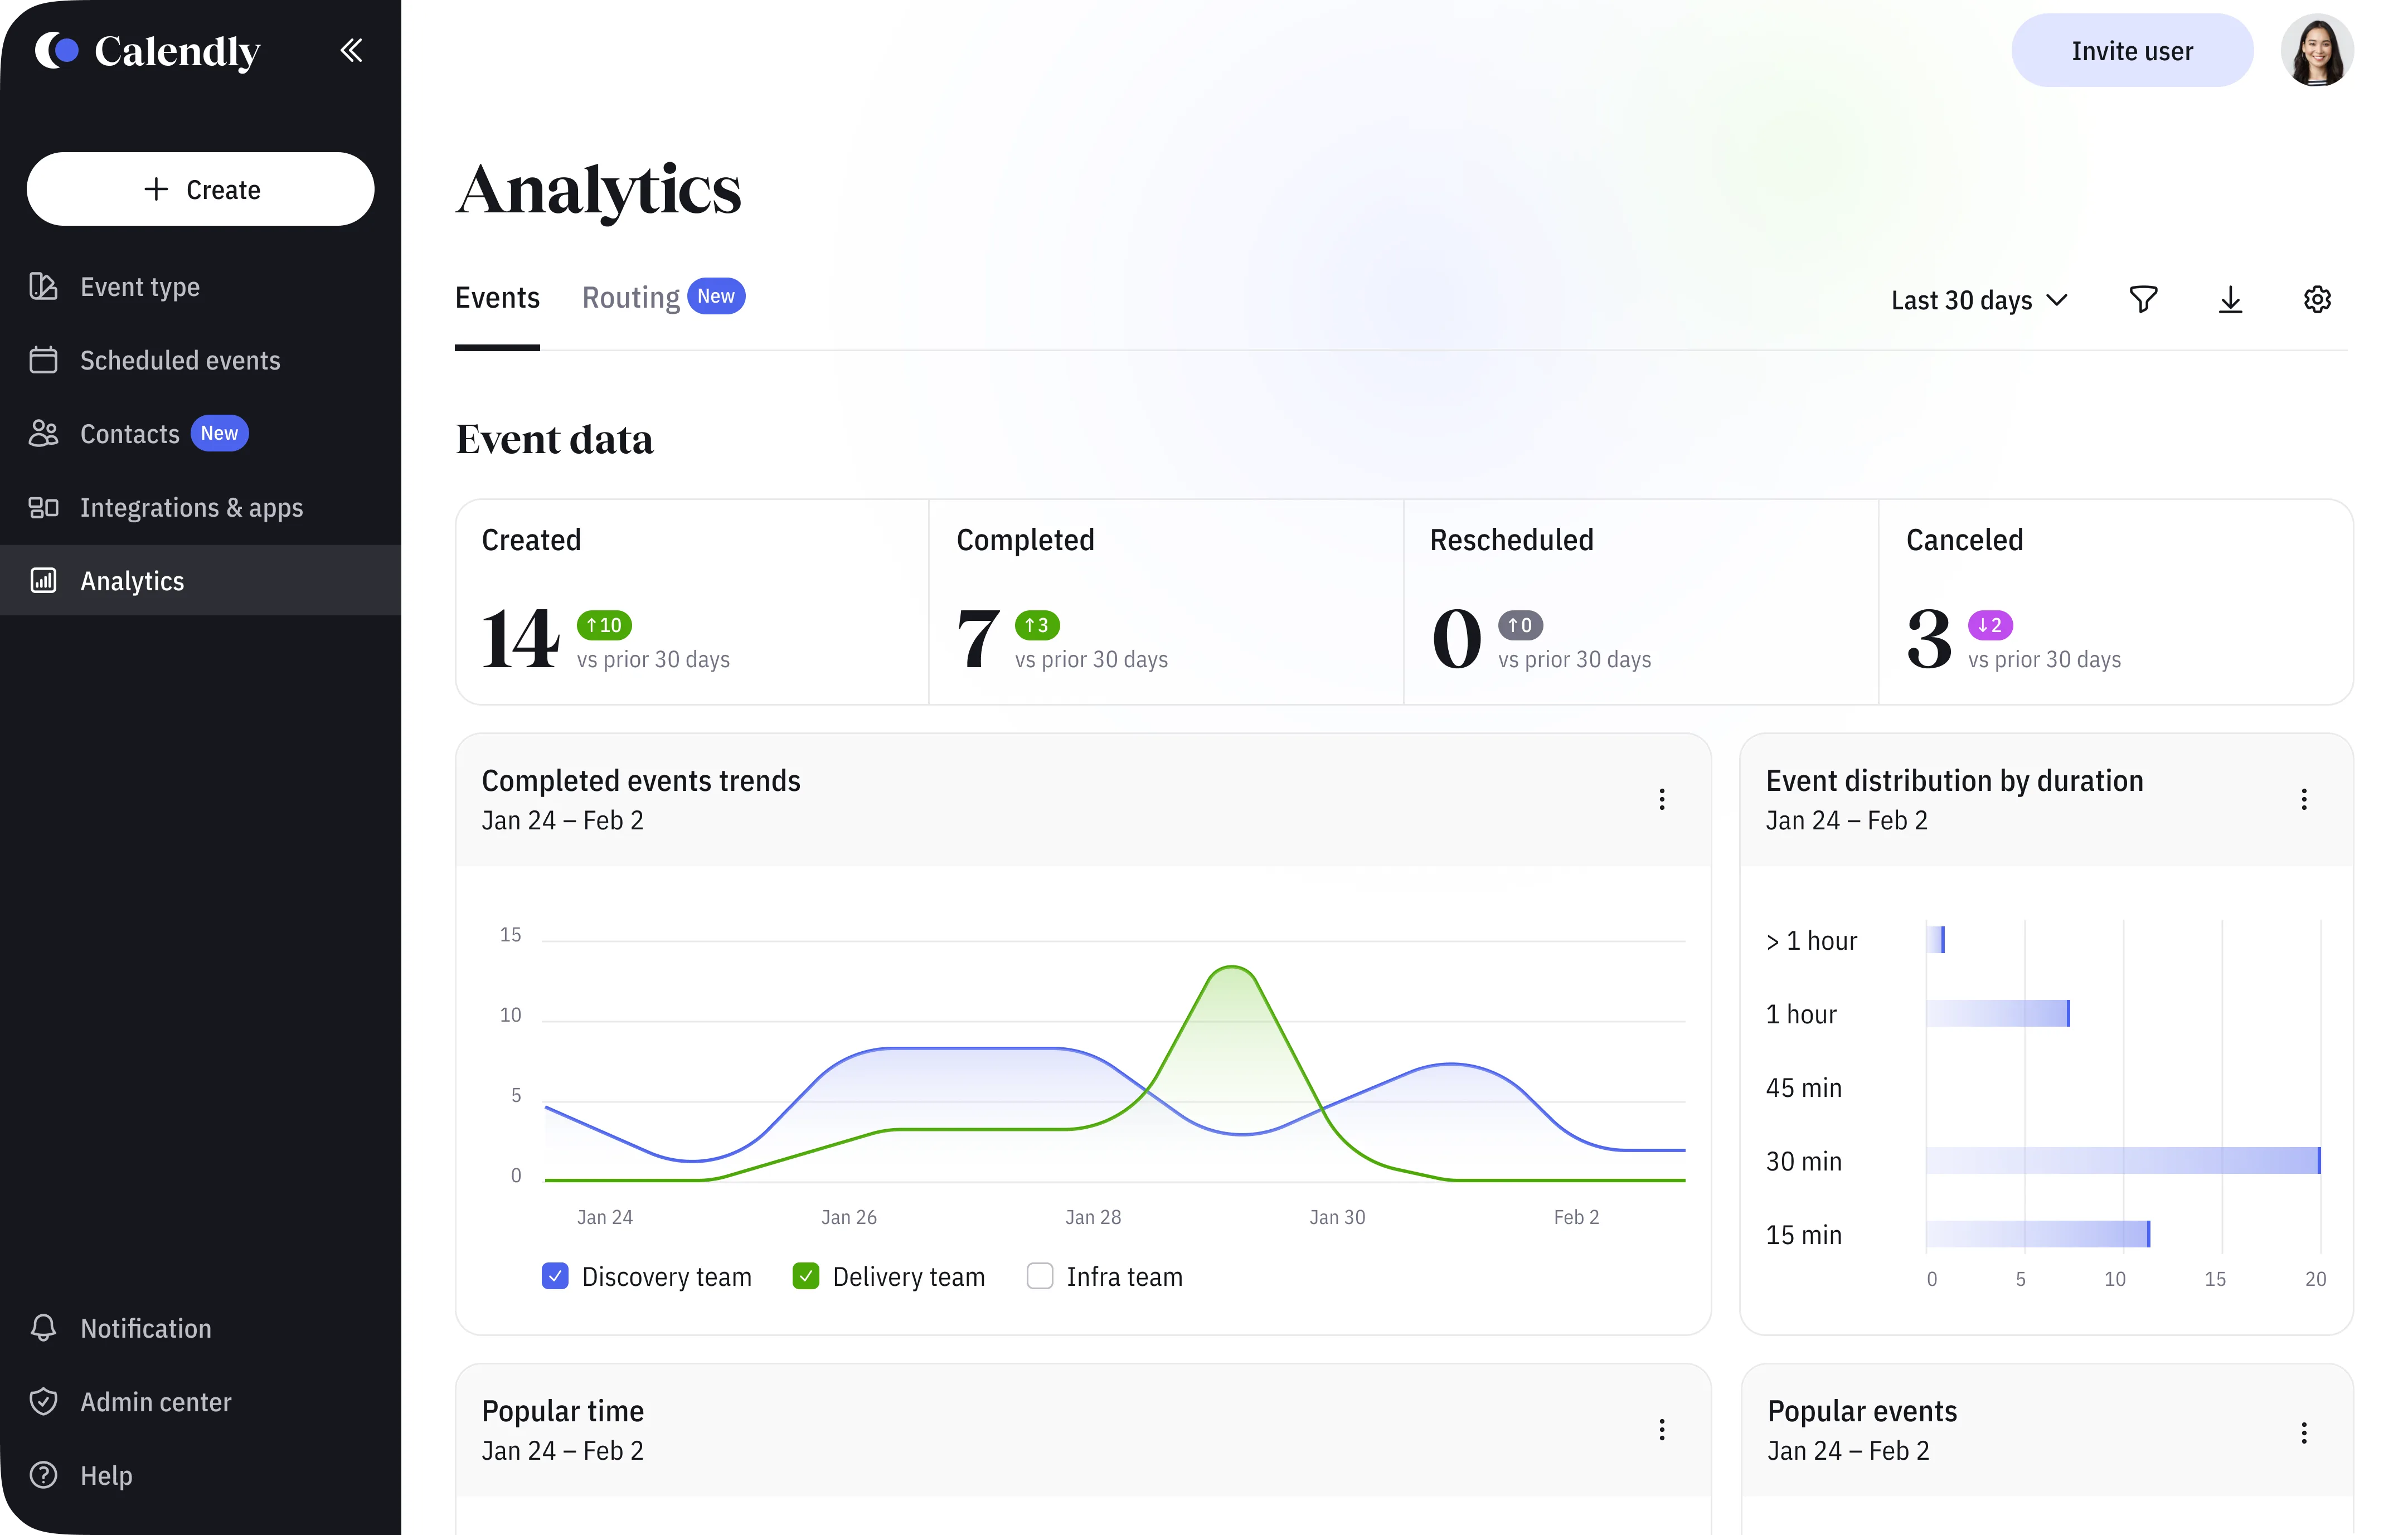Screen dimensions: 2408x1535
Task: Click the Invite user button
Action: click(x=2132, y=50)
